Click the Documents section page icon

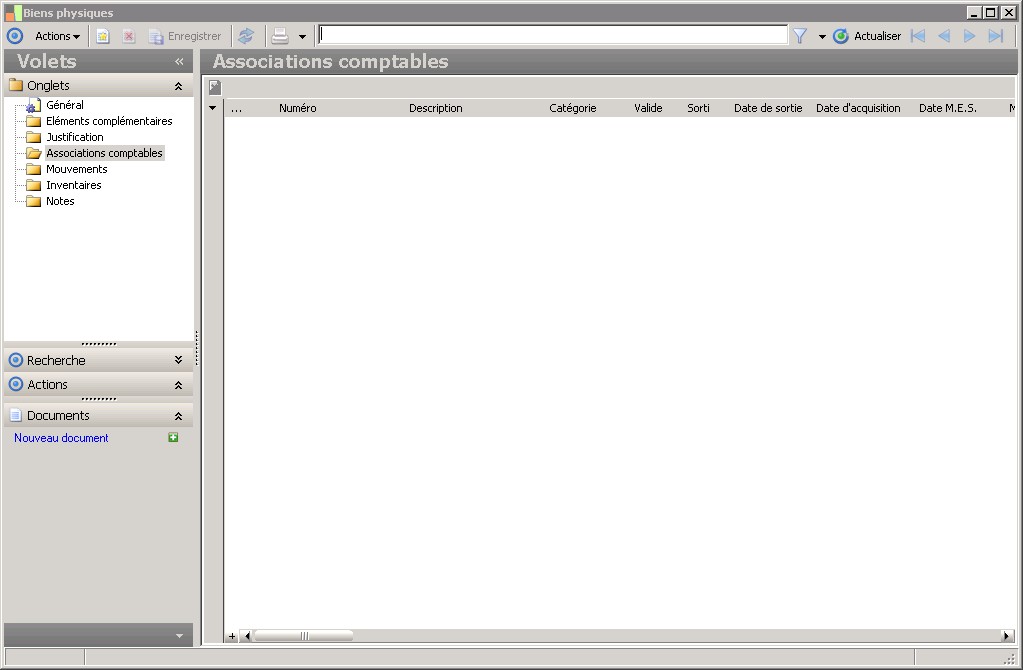point(16,416)
